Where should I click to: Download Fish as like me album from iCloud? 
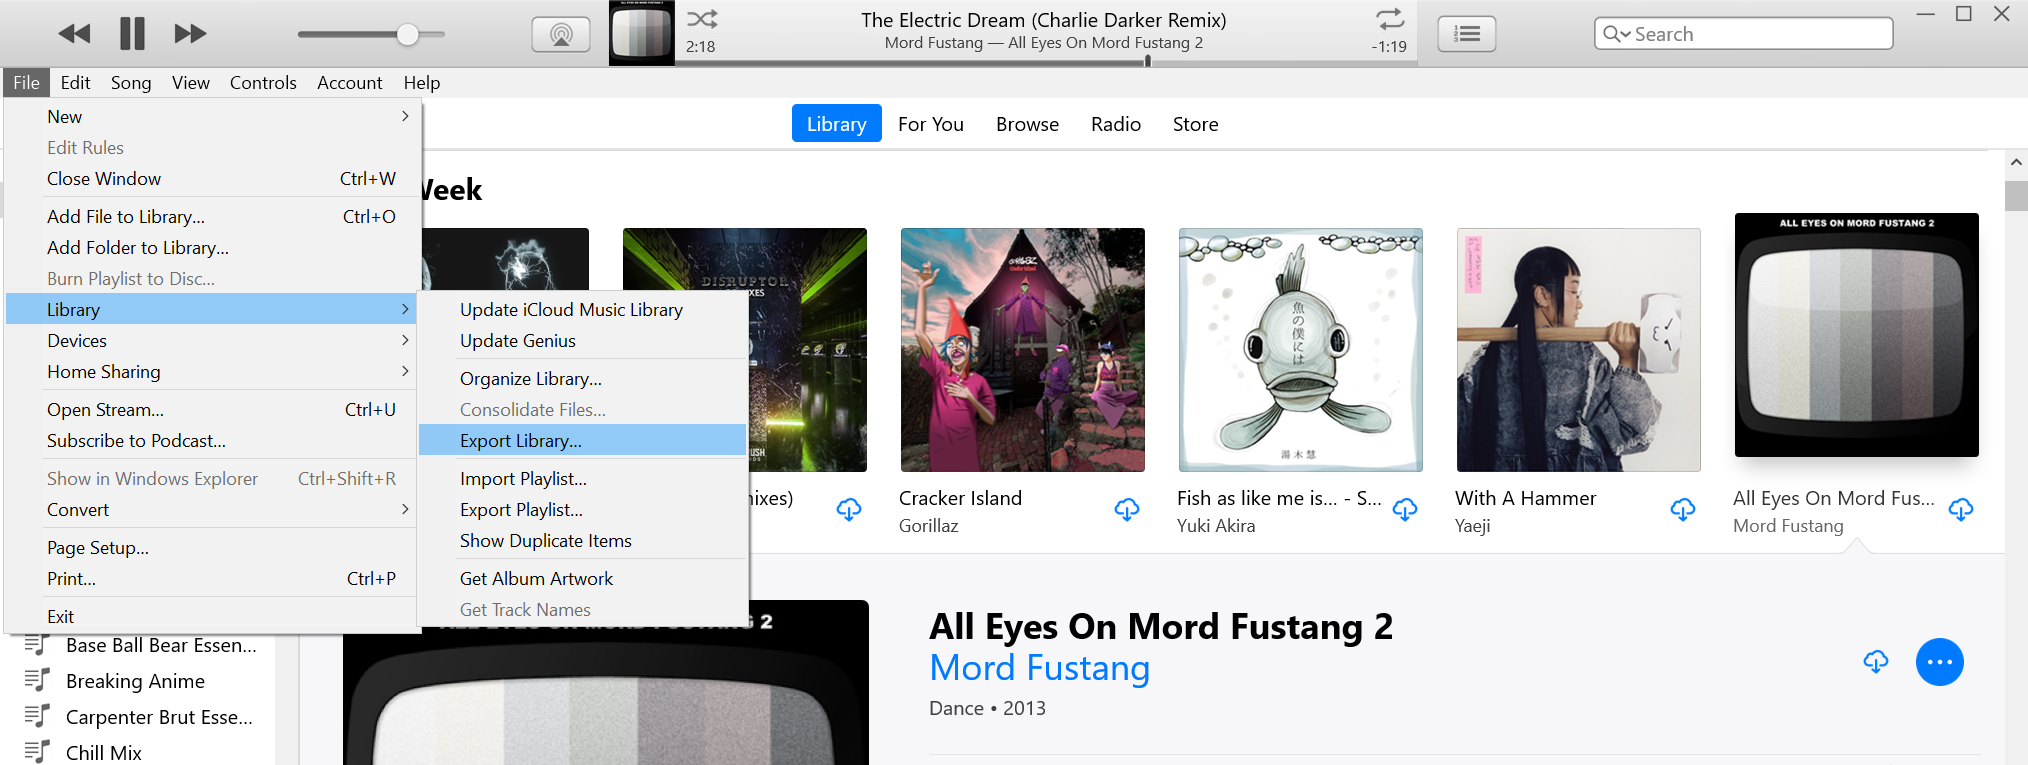tap(1405, 510)
